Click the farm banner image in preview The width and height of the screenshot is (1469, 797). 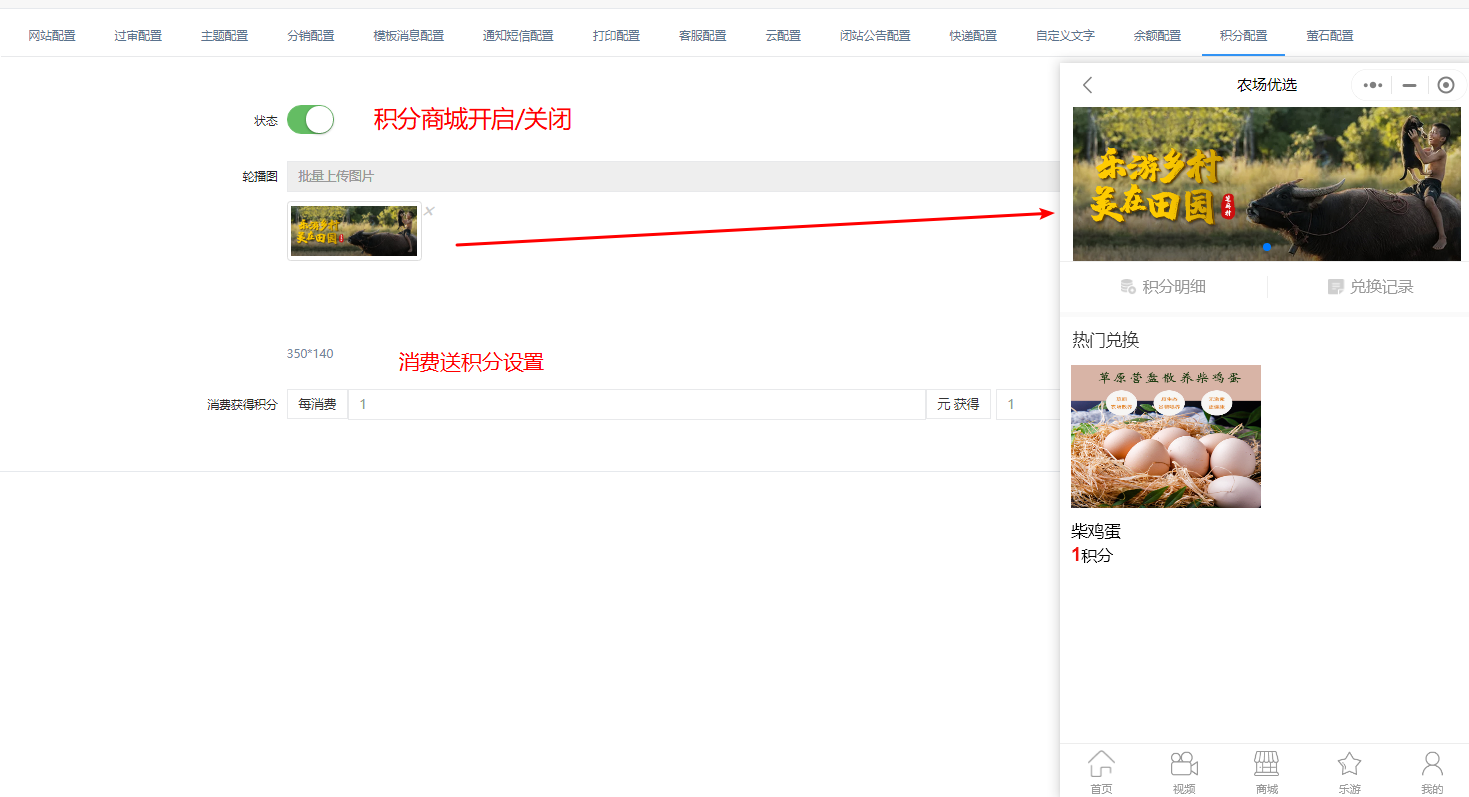point(1266,184)
